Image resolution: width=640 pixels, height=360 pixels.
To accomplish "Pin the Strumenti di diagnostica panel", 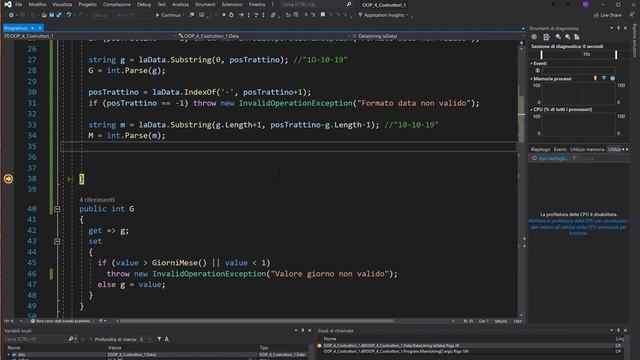I will pos(618,28).
